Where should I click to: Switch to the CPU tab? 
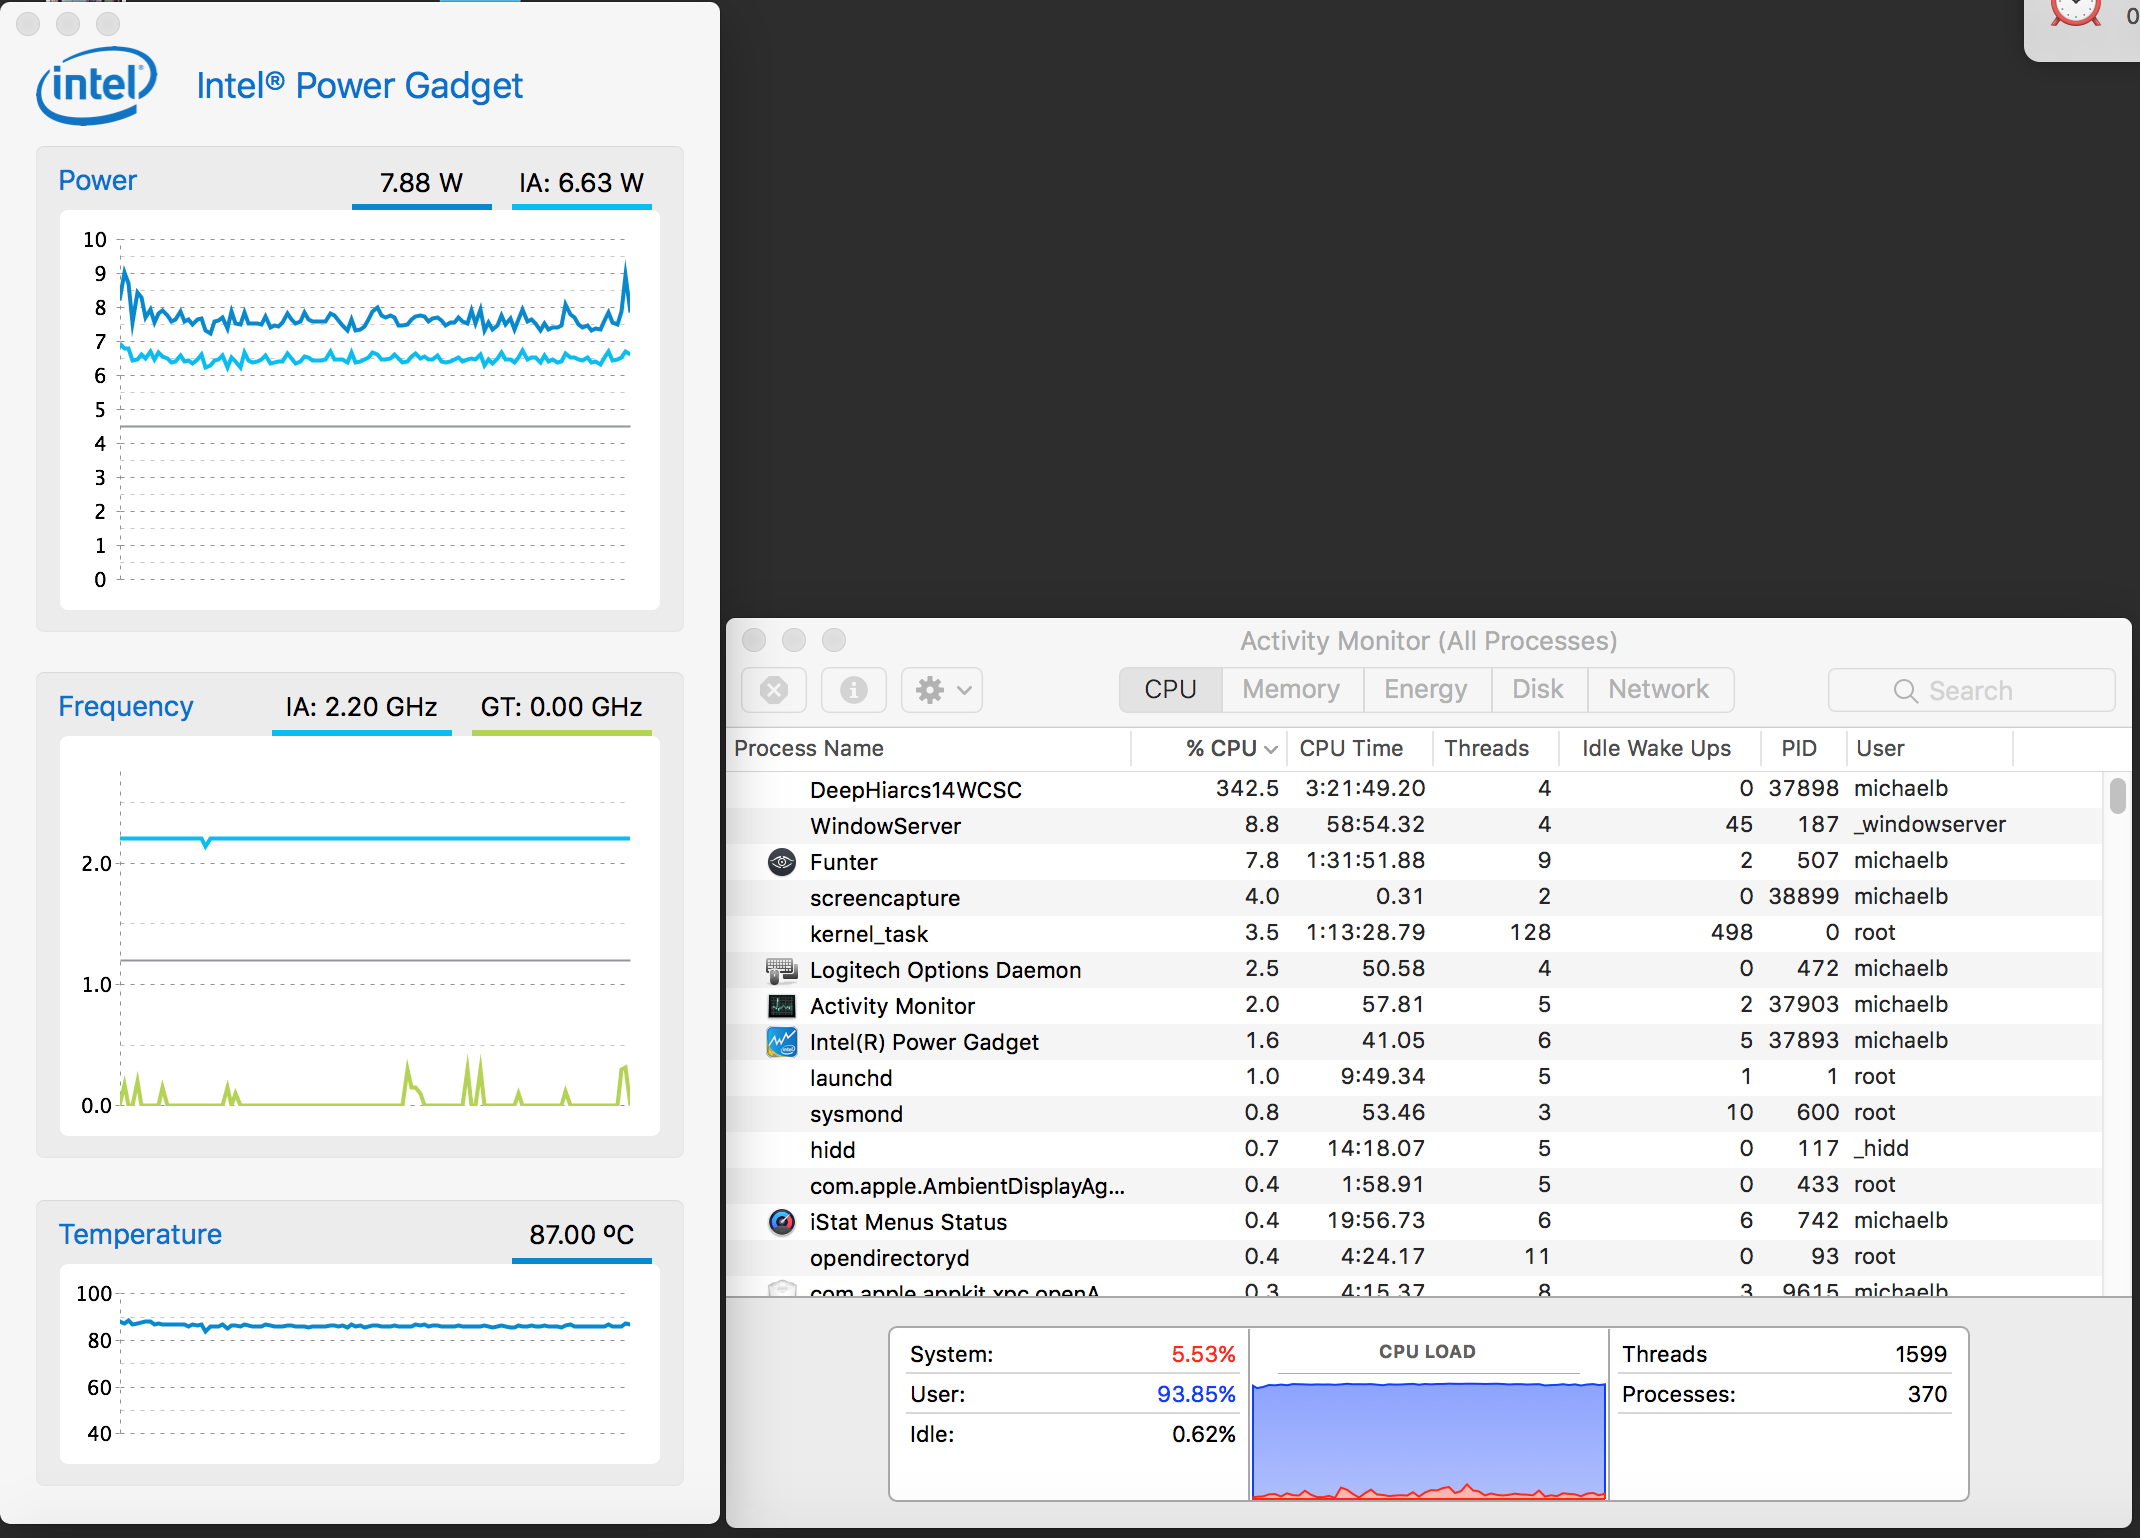1171,690
